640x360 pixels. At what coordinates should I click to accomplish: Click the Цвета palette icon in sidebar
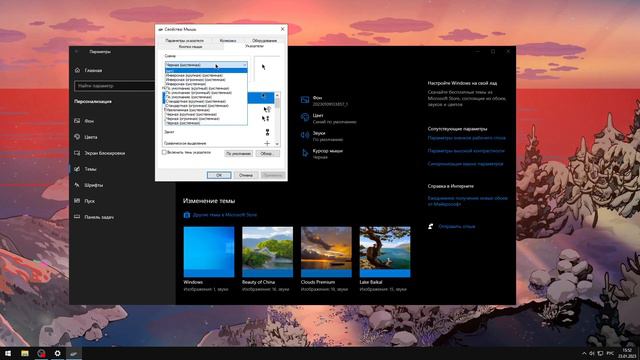(x=77, y=137)
